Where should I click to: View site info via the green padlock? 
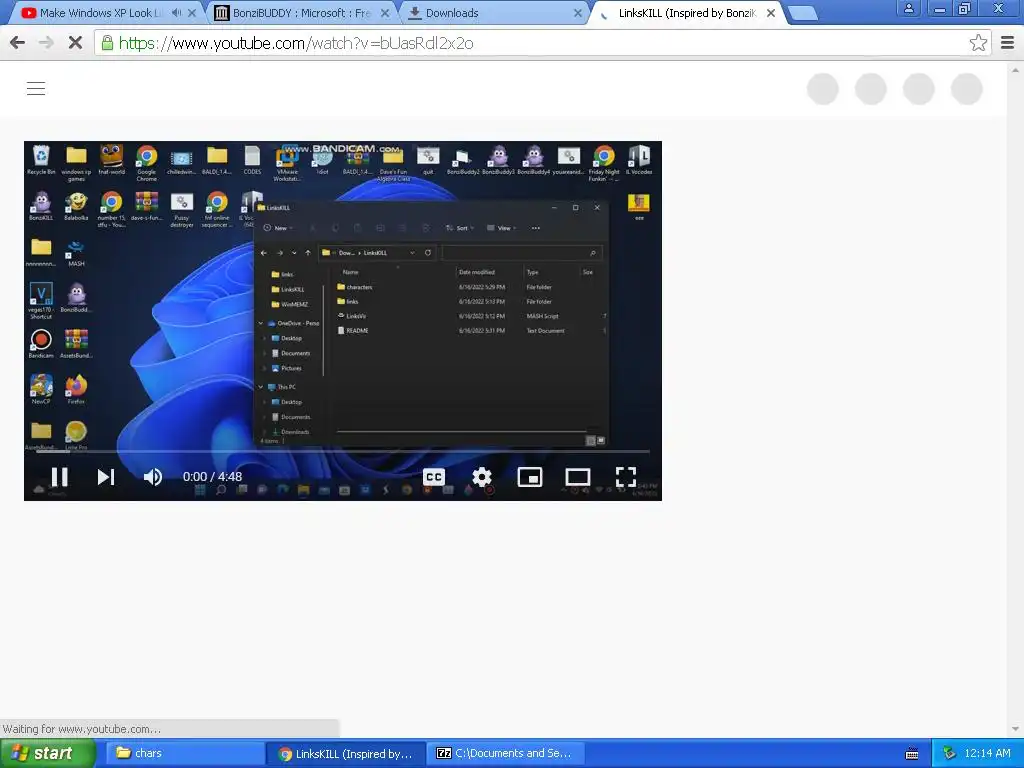(107, 43)
